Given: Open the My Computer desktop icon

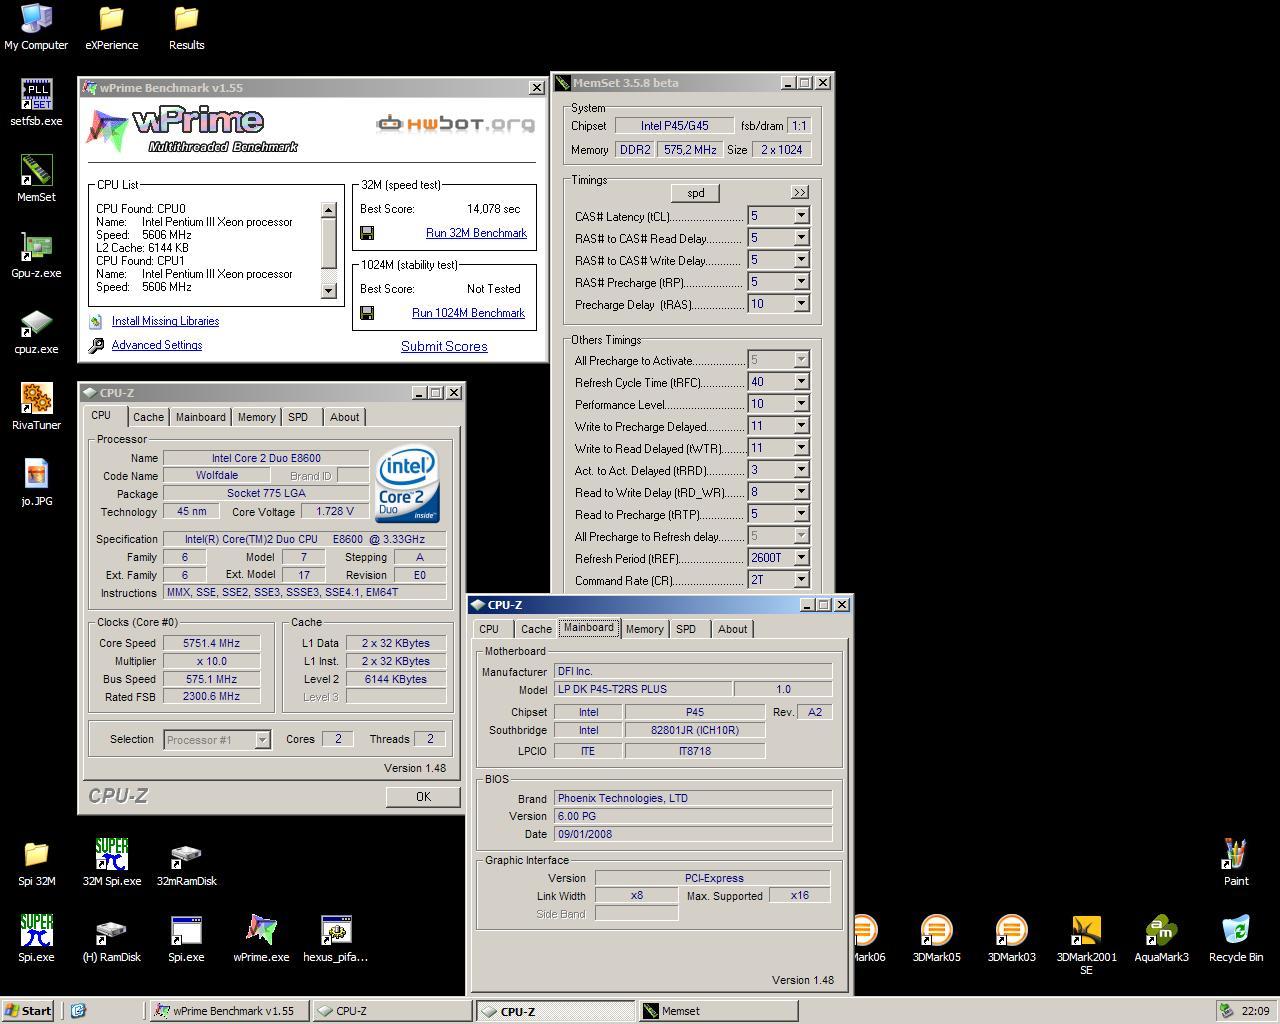Looking at the screenshot, I should coord(36,27).
